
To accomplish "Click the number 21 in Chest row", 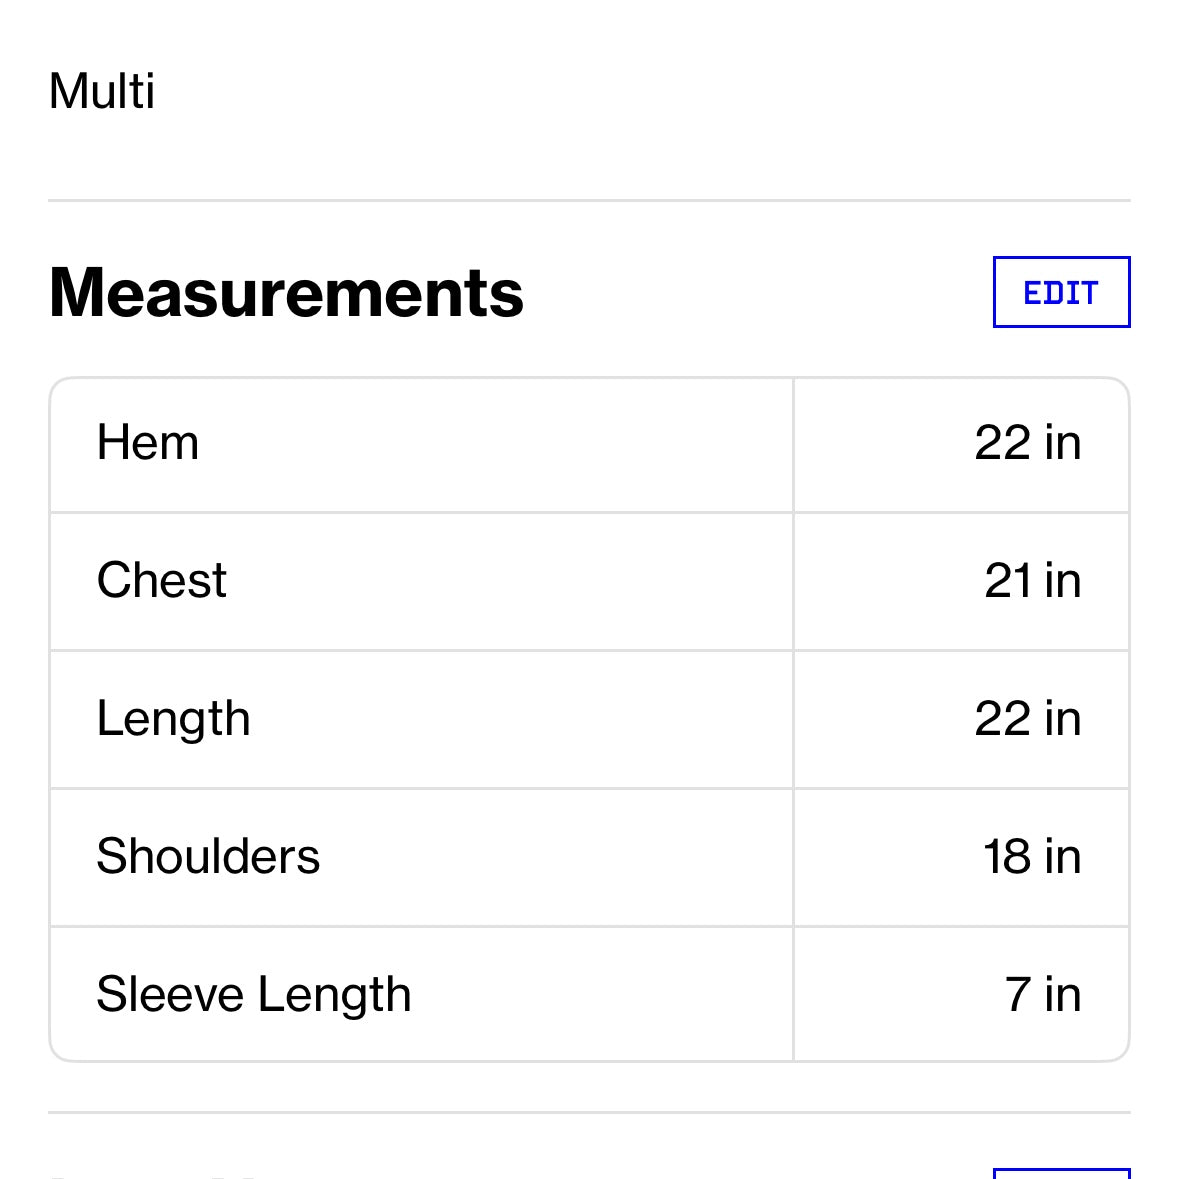I will [1007, 581].
